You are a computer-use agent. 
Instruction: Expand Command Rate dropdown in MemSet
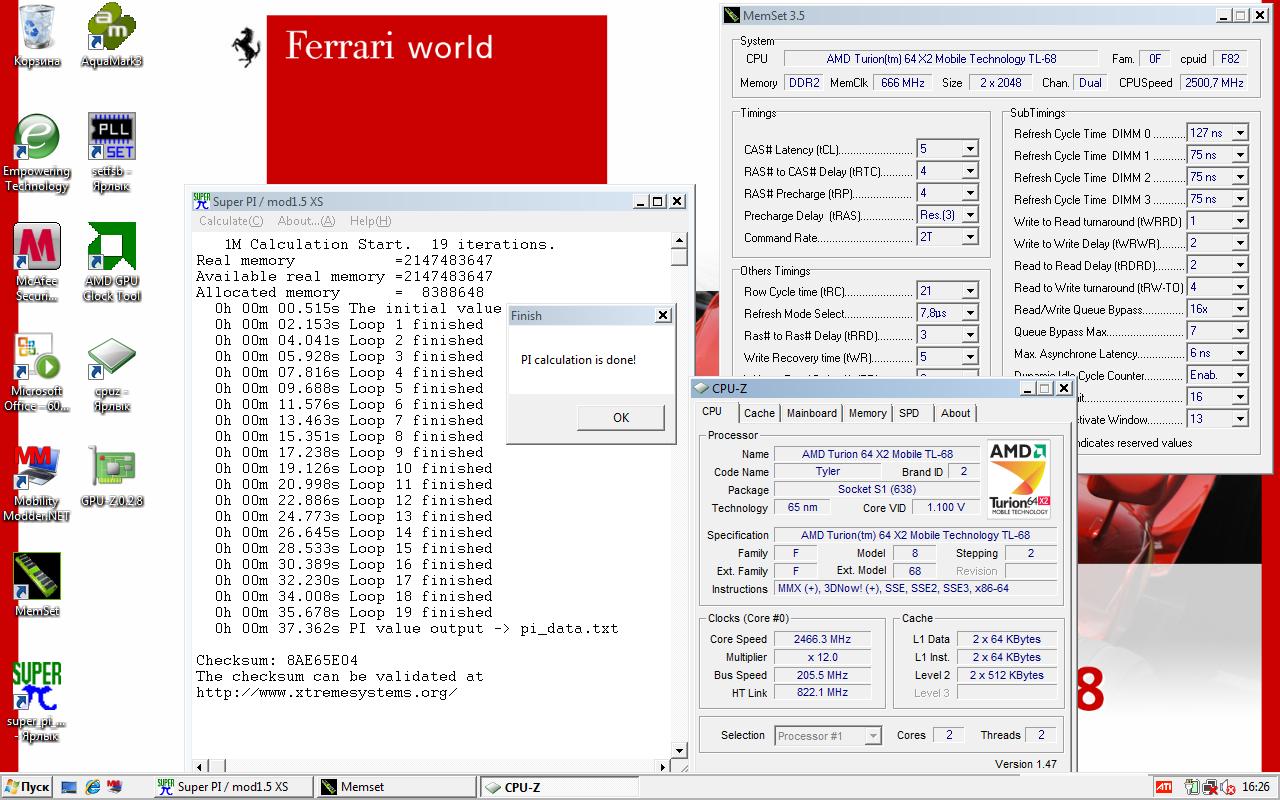969,237
